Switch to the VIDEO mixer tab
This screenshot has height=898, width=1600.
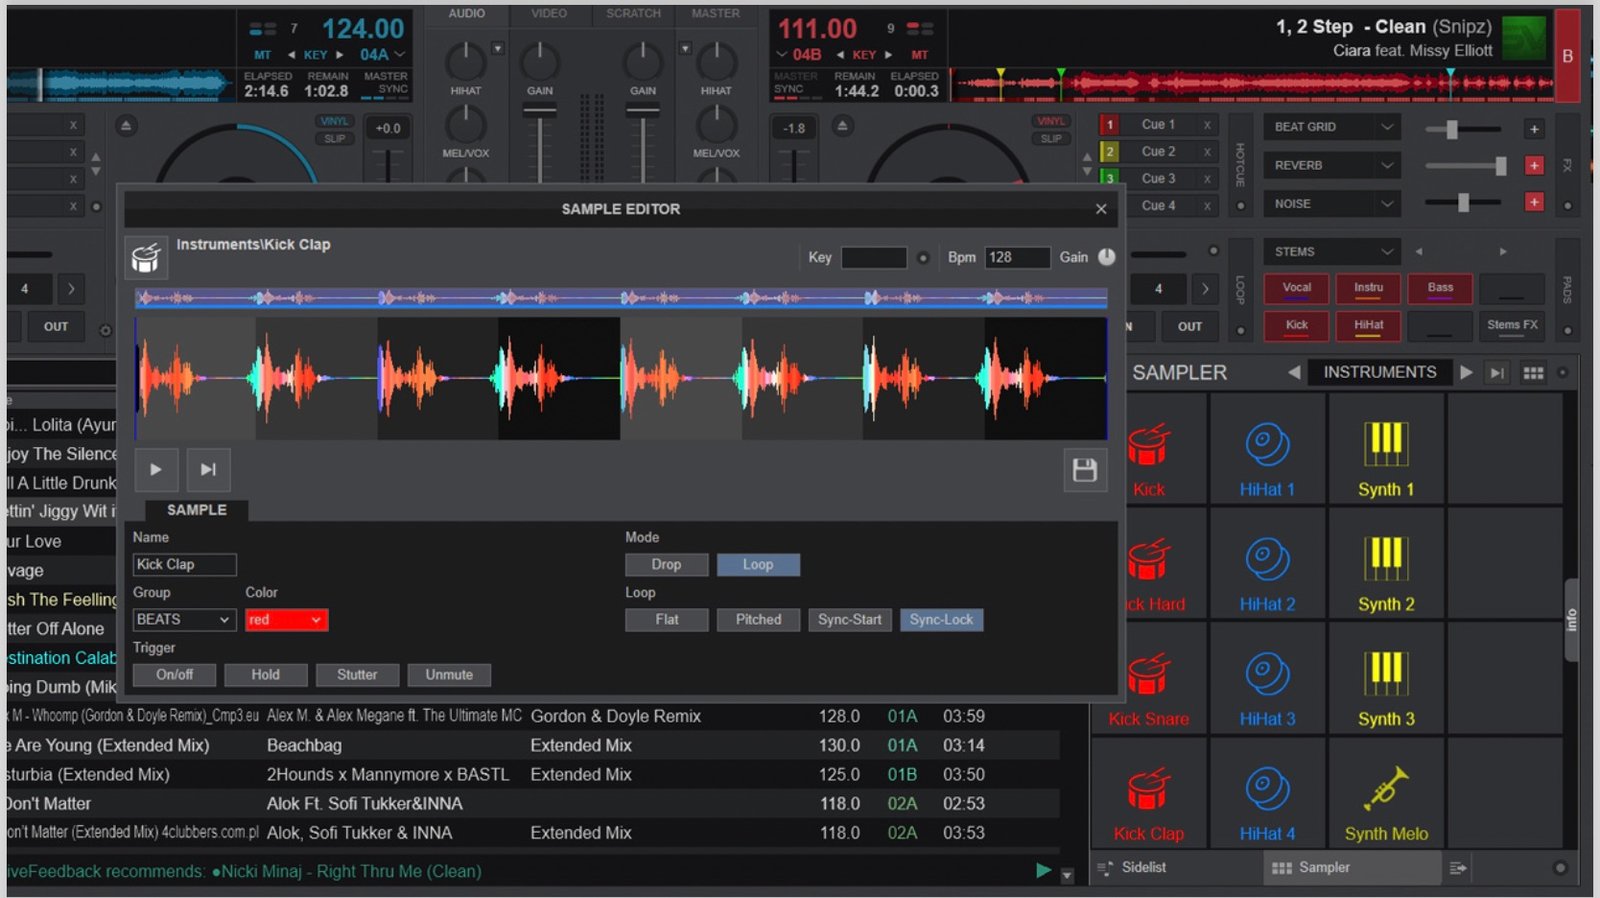[549, 14]
